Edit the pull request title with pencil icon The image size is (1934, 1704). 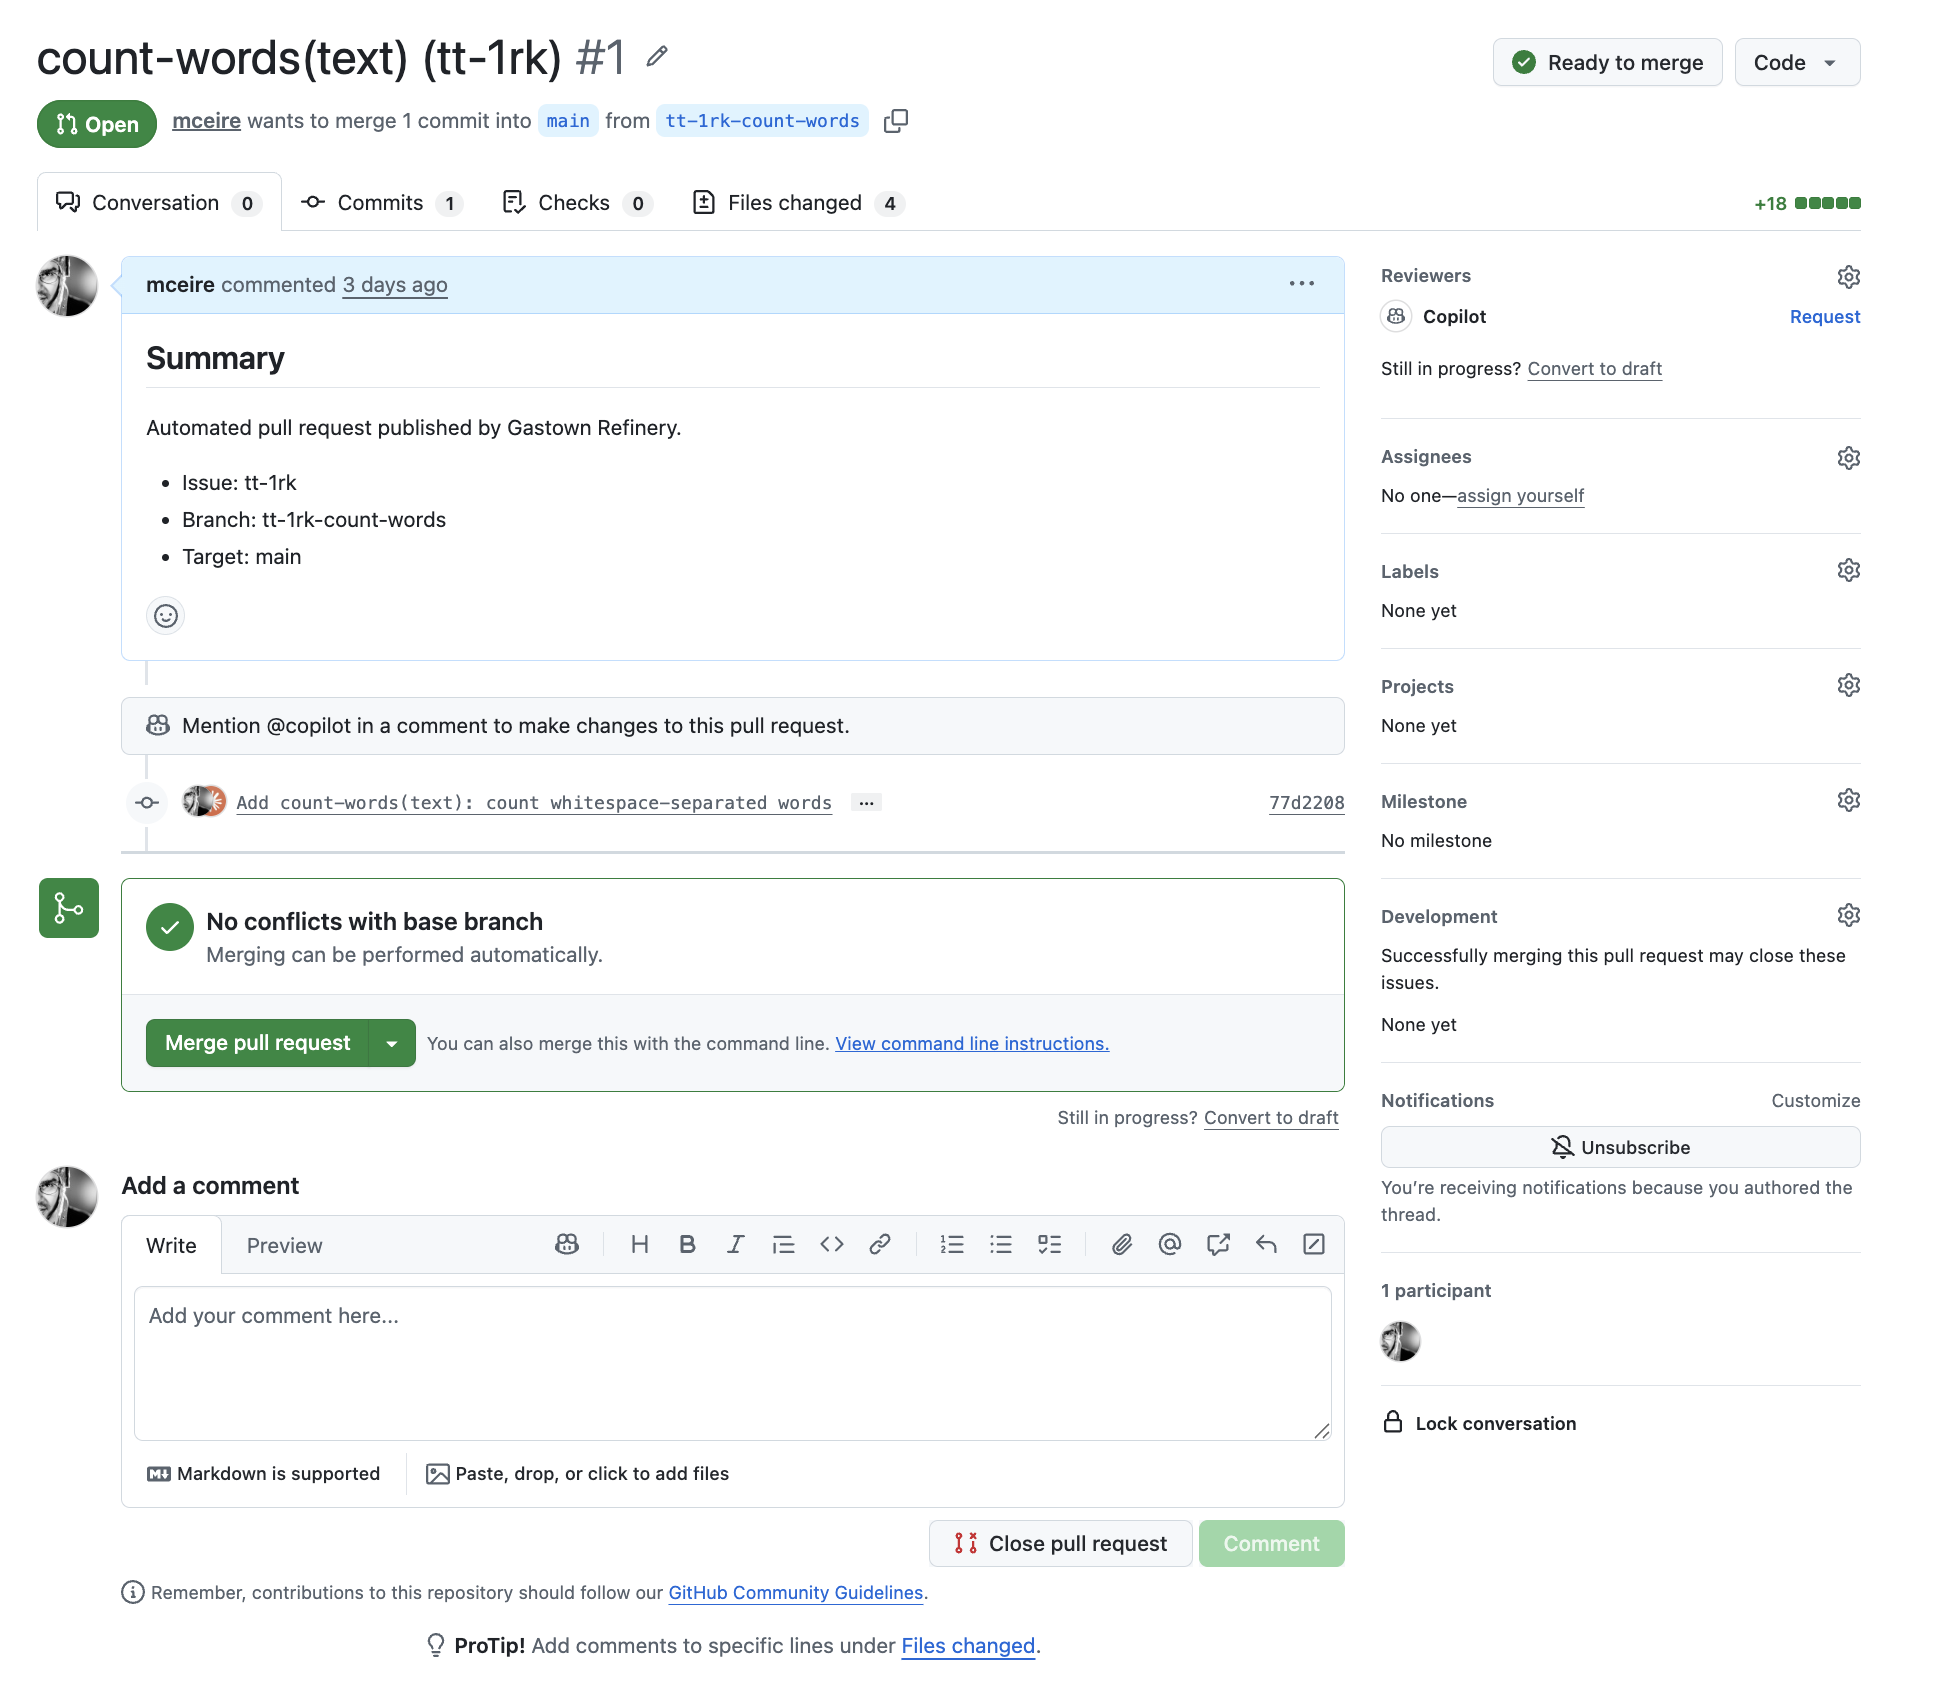[x=656, y=57]
